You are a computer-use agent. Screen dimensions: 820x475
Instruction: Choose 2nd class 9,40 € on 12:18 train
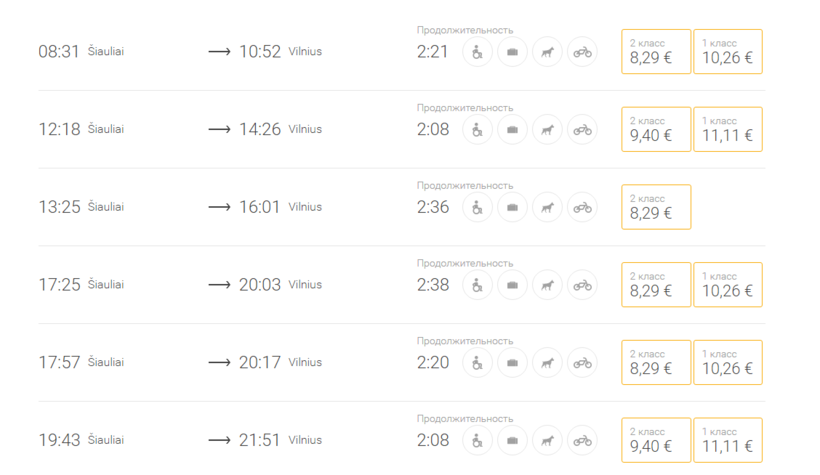point(656,130)
